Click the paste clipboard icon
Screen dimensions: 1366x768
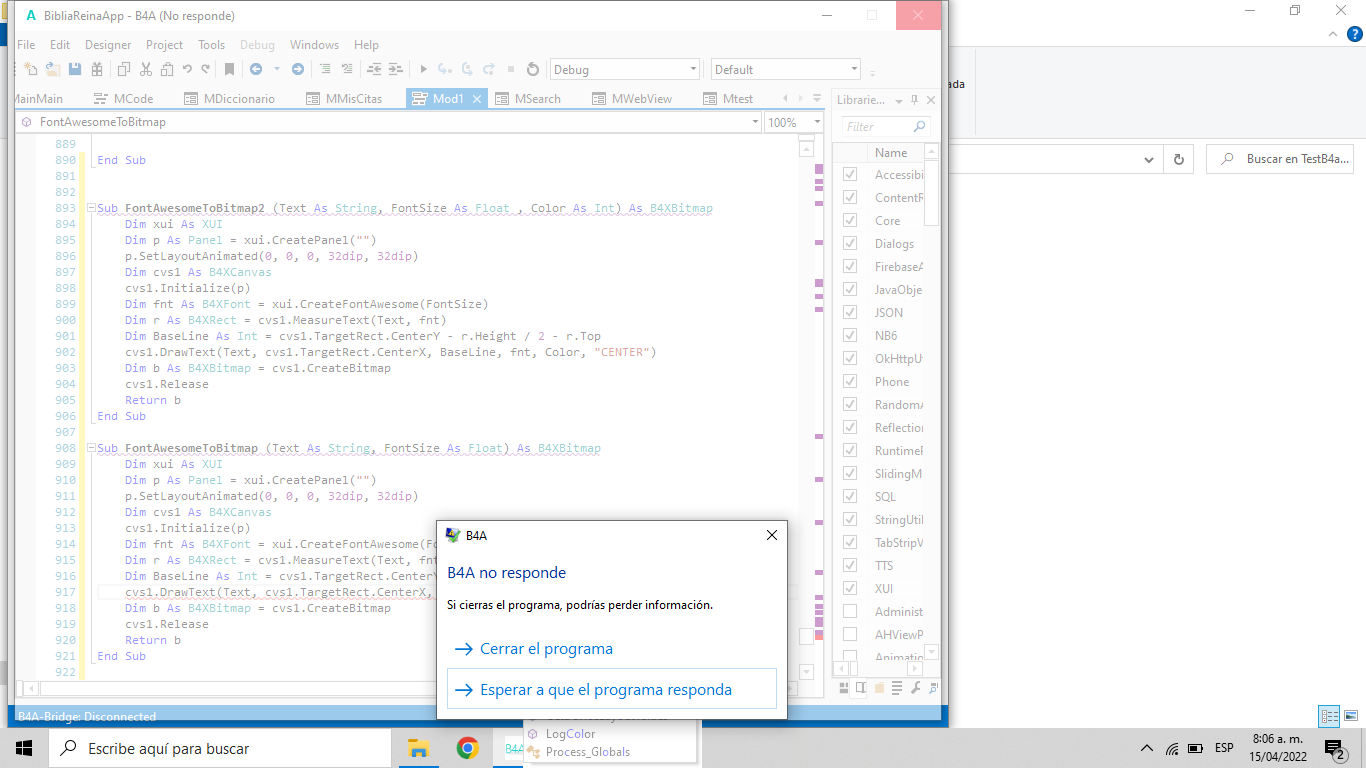(166, 69)
